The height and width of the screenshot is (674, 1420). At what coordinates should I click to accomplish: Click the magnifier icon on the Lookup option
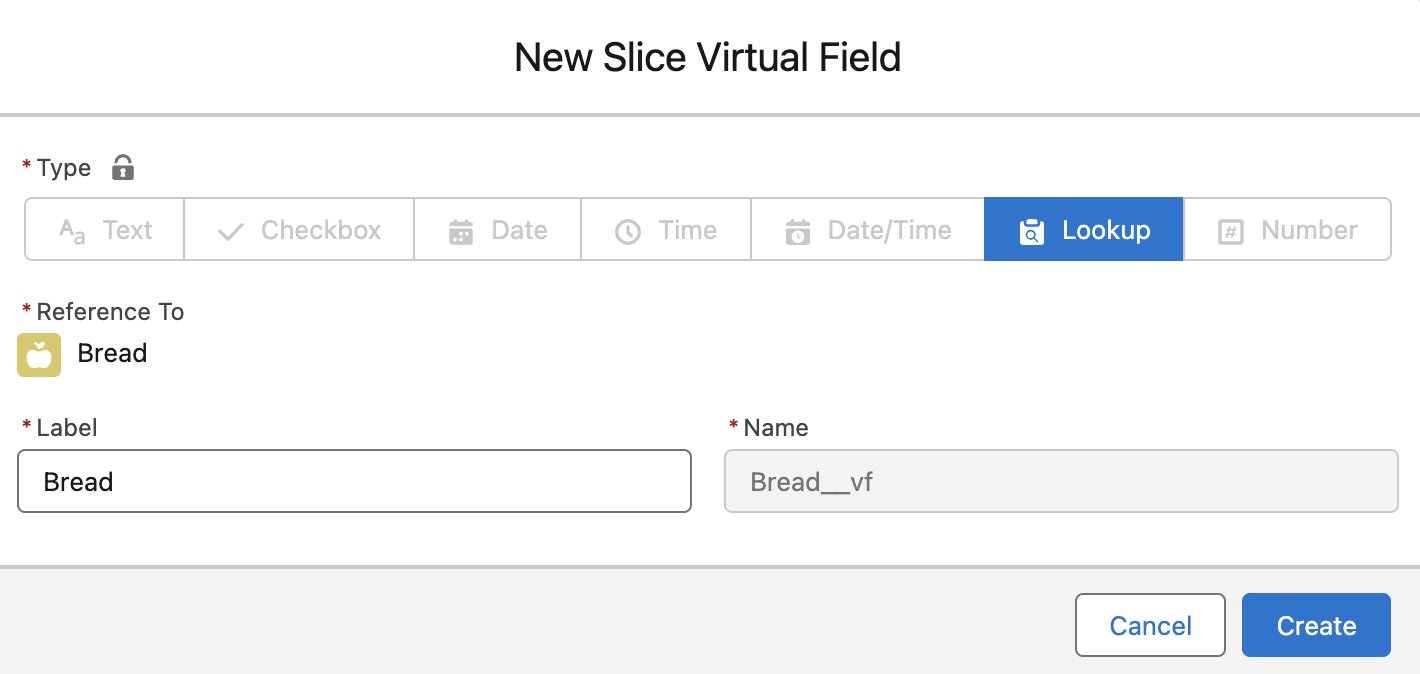coord(1031,229)
